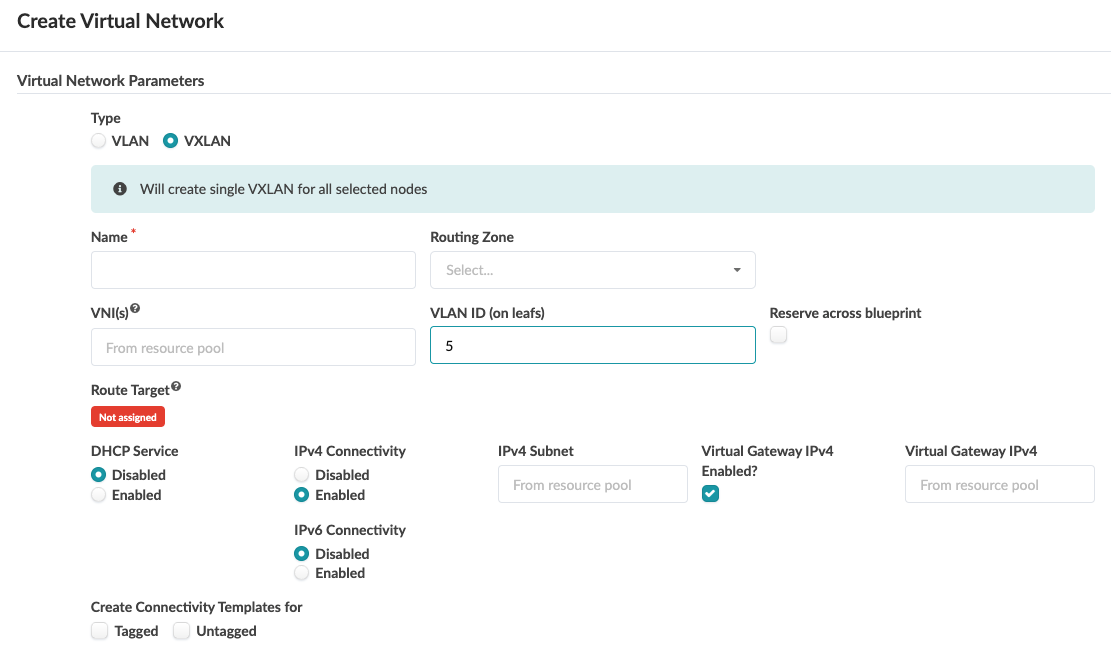The width and height of the screenshot is (1111, 661).
Task: Select the VLAN type radio button
Action: click(x=98, y=141)
